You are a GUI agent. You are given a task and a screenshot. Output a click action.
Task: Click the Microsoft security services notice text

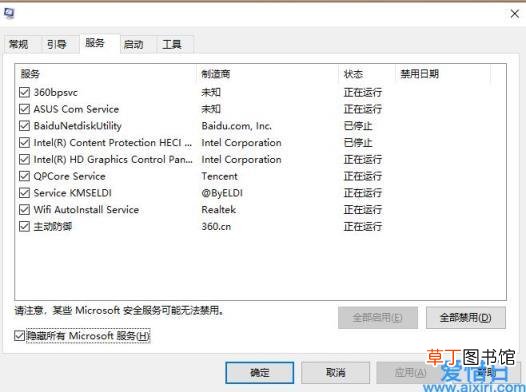point(119,311)
